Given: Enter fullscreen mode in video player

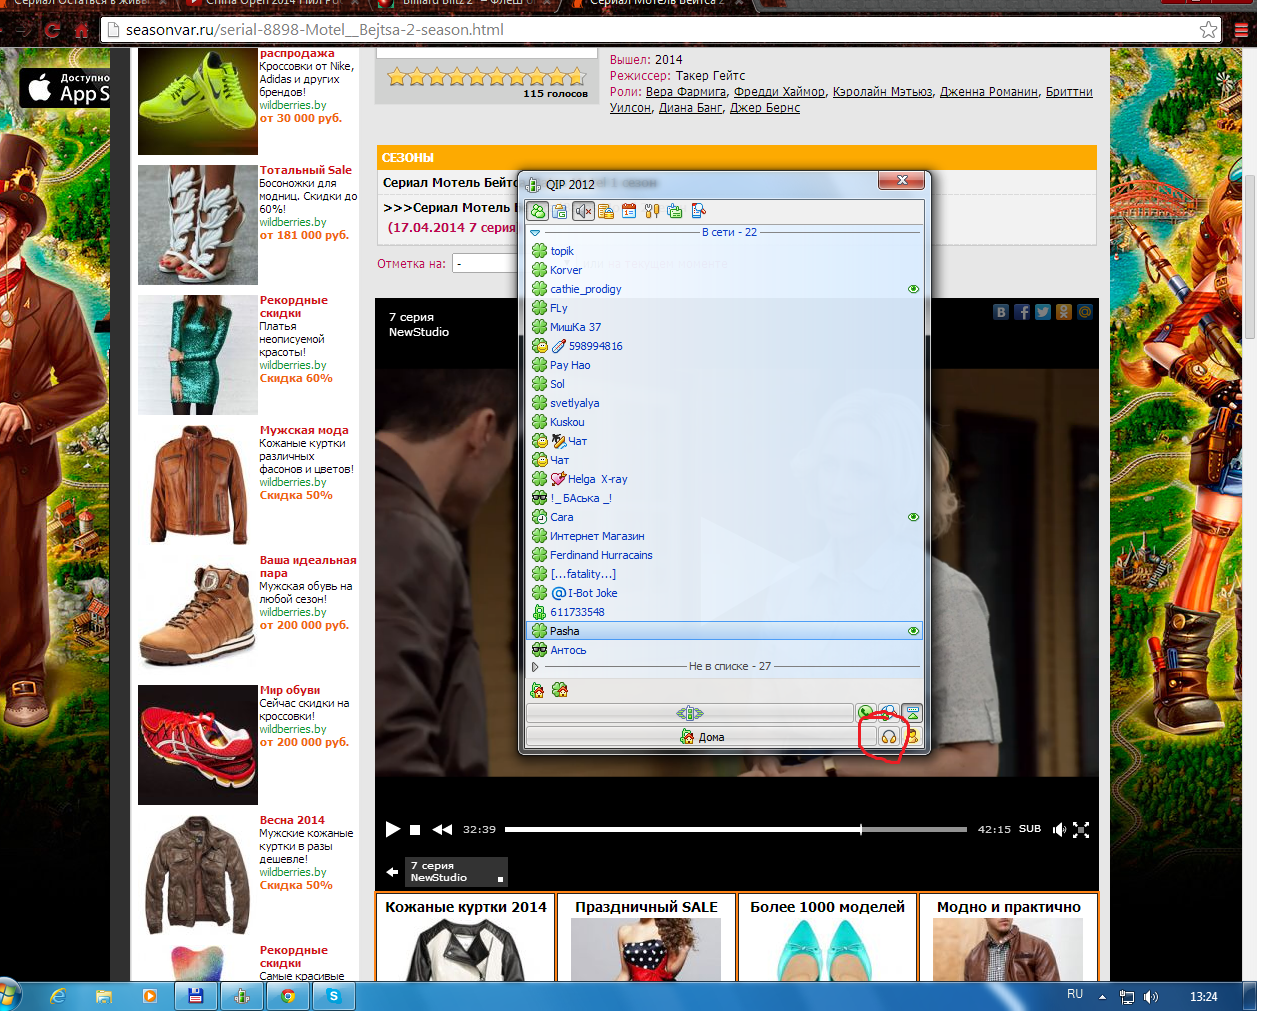Looking at the screenshot, I should coord(1081,829).
